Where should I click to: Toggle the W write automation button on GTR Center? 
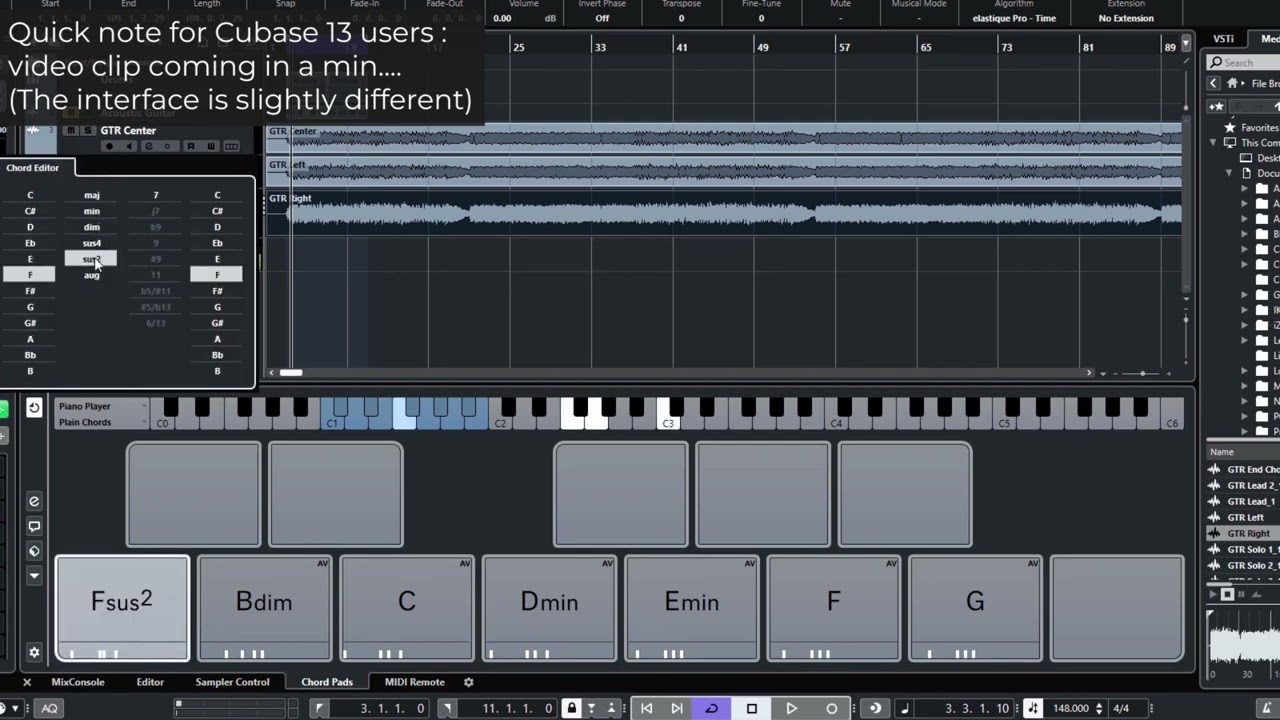[x=210, y=147]
